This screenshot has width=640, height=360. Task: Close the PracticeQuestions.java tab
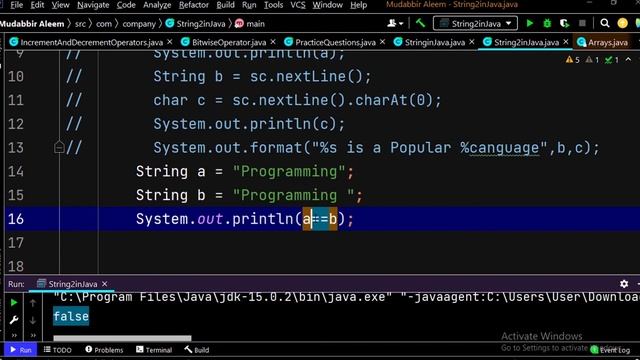(x=382, y=42)
